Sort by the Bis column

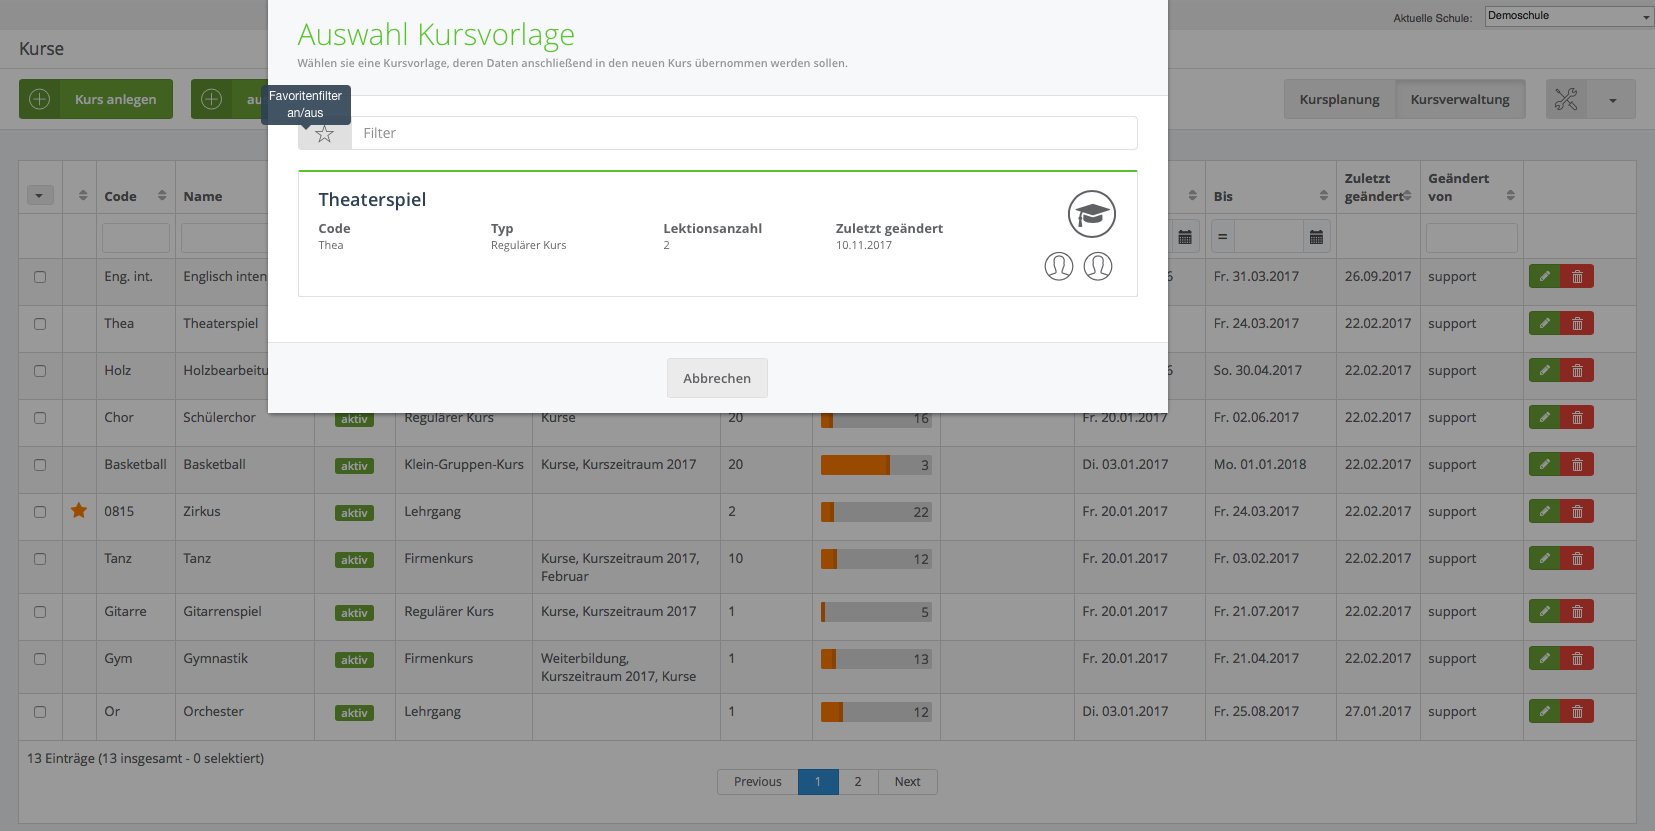coord(1324,196)
